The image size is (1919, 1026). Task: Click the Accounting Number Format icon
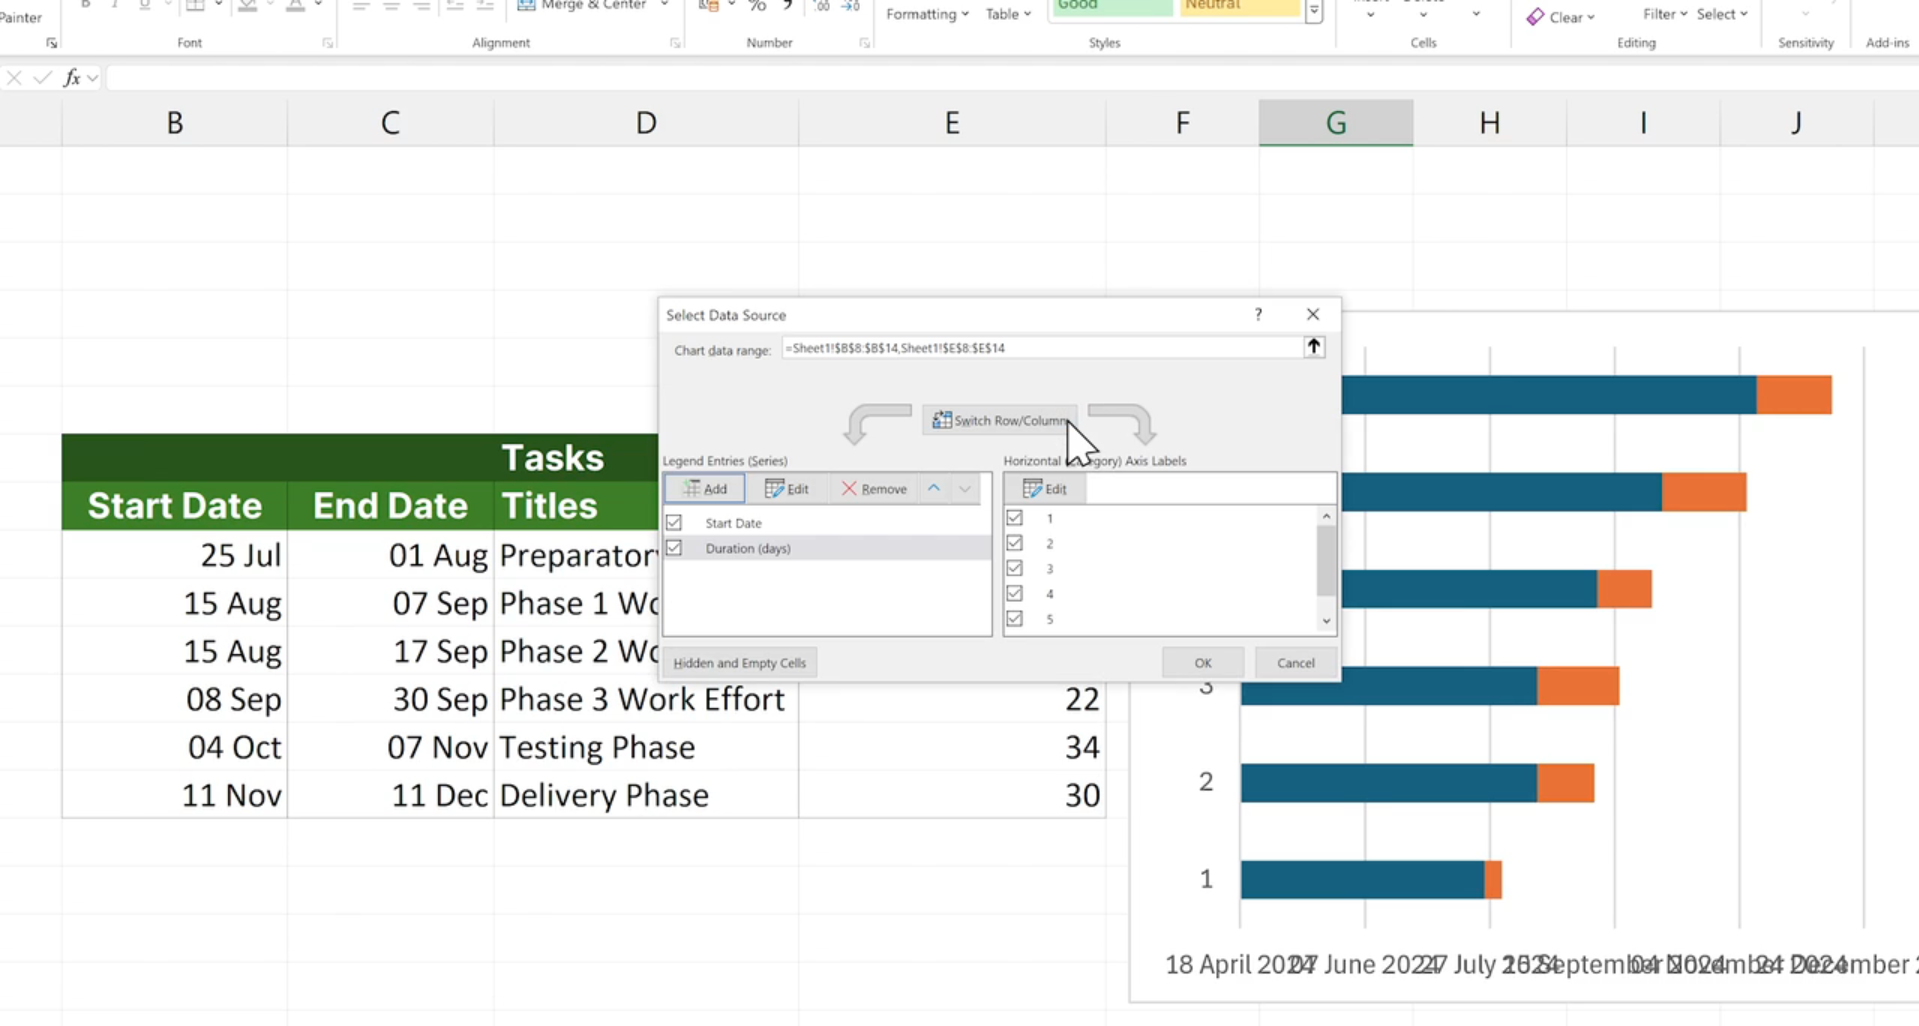708,6
